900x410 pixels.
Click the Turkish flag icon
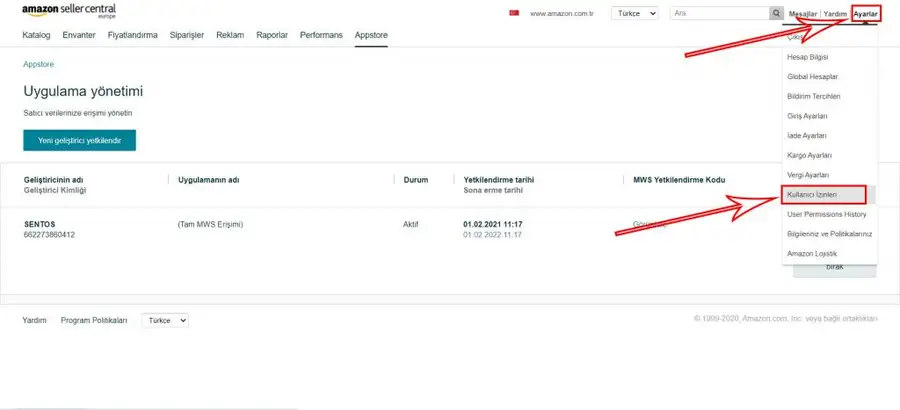tap(514, 13)
